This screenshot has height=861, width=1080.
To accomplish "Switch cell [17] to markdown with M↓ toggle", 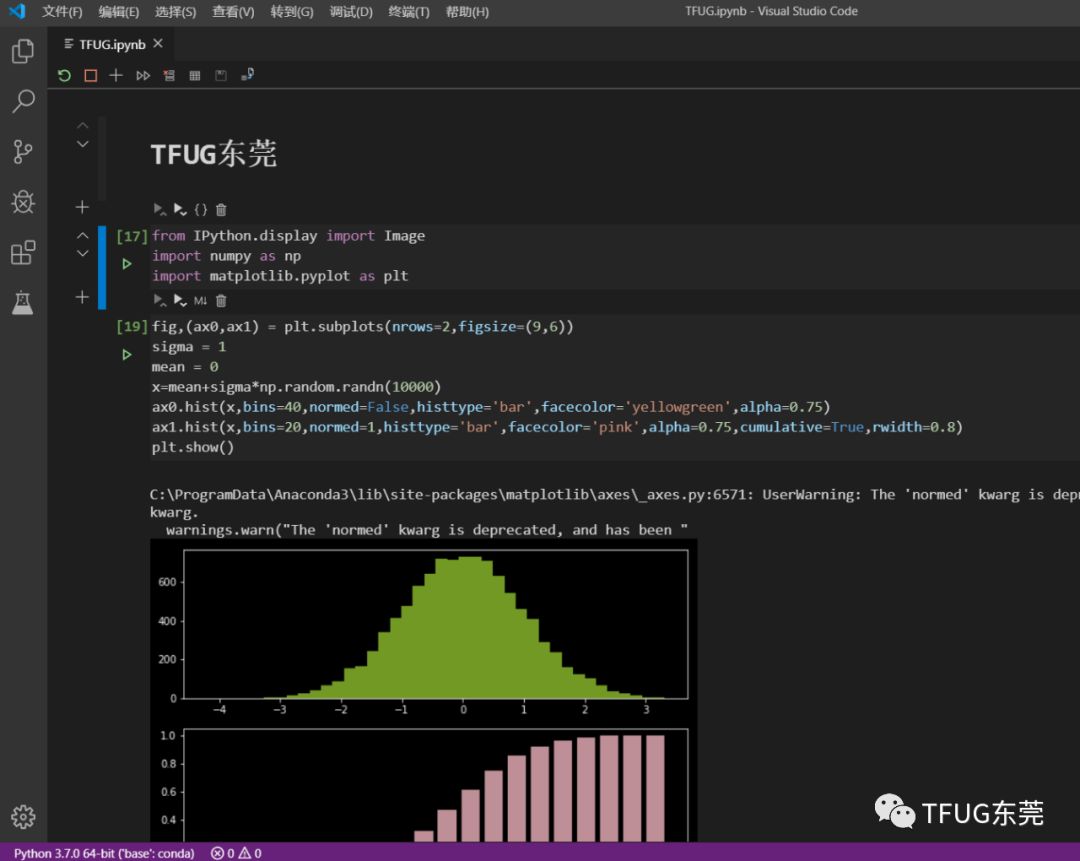I will tap(200, 300).
